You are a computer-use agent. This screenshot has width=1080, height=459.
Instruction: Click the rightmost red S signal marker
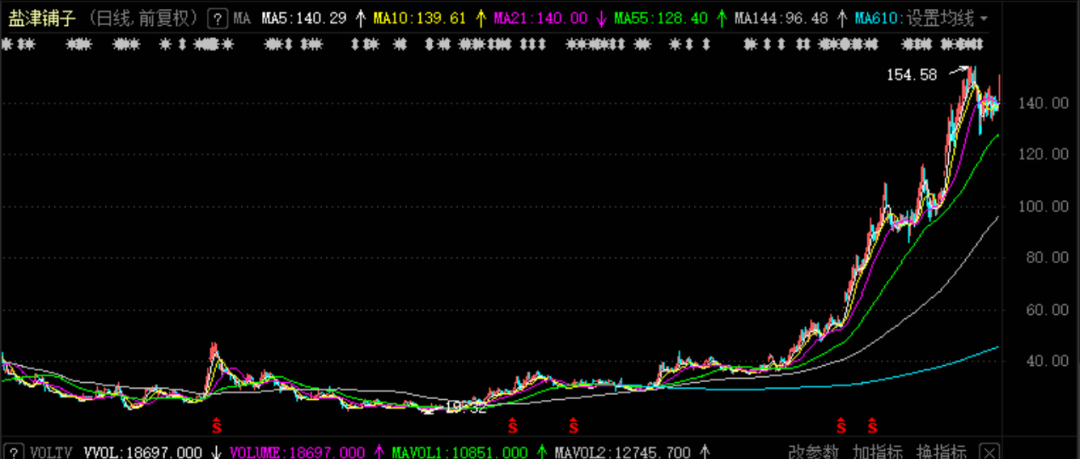pos(872,427)
